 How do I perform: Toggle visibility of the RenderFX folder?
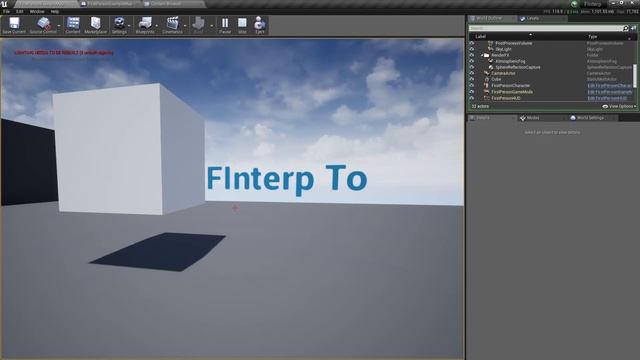point(472,55)
